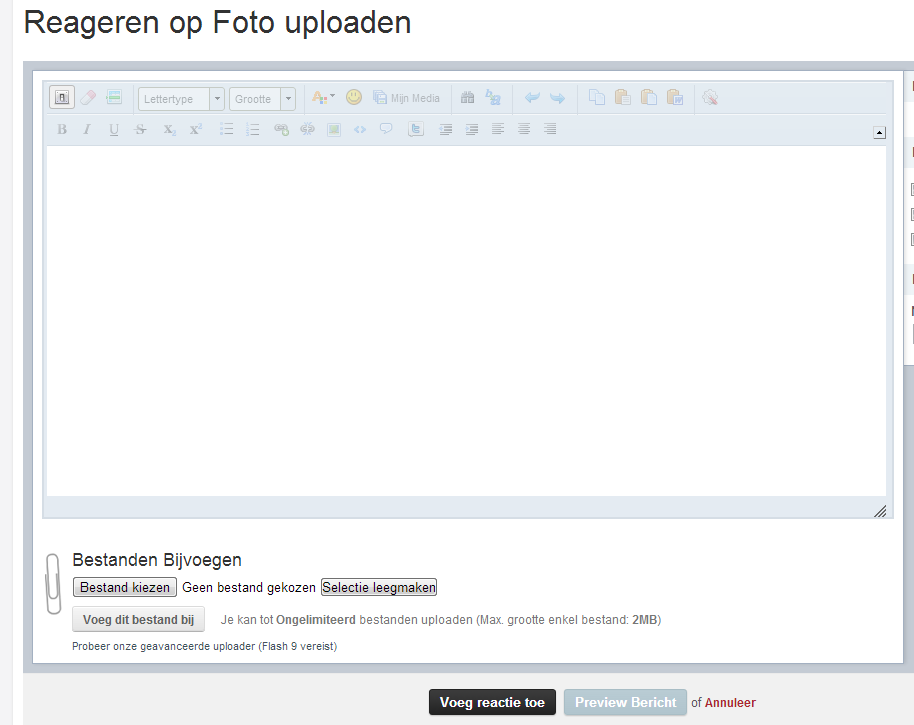Click the binoculars find icon

pos(467,97)
